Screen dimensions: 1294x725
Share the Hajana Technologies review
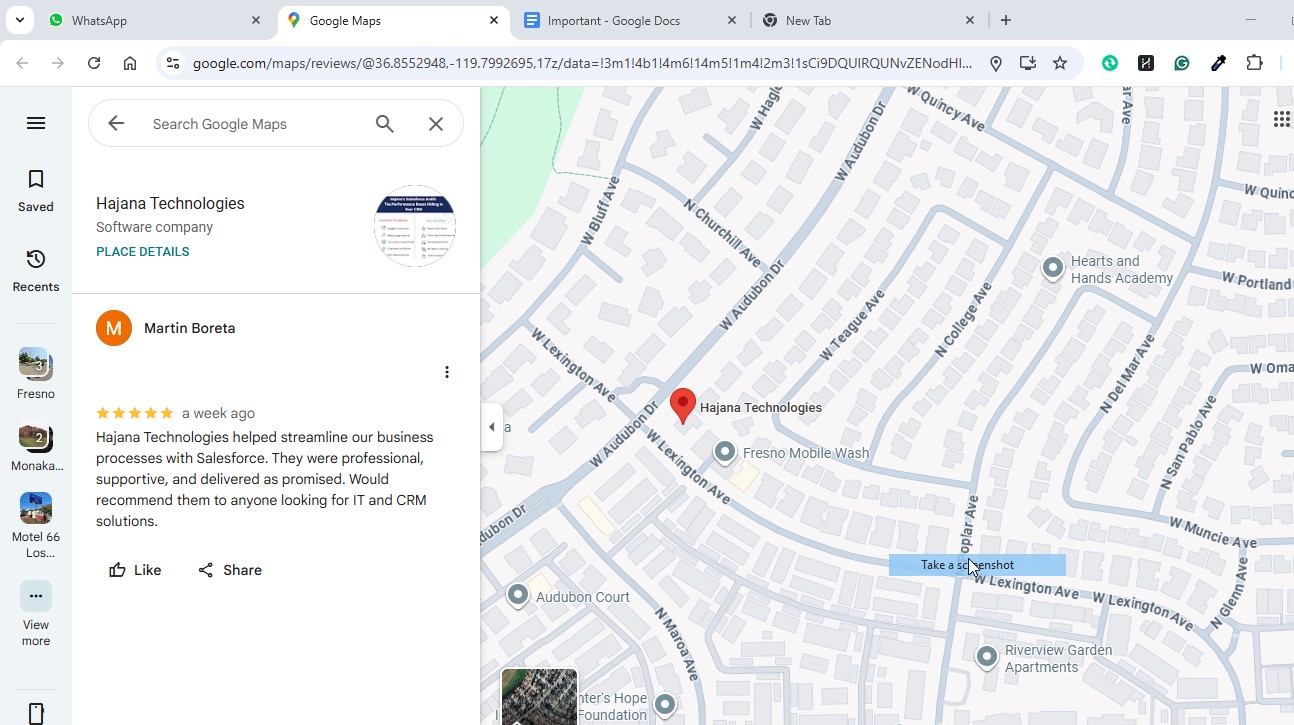coord(230,570)
